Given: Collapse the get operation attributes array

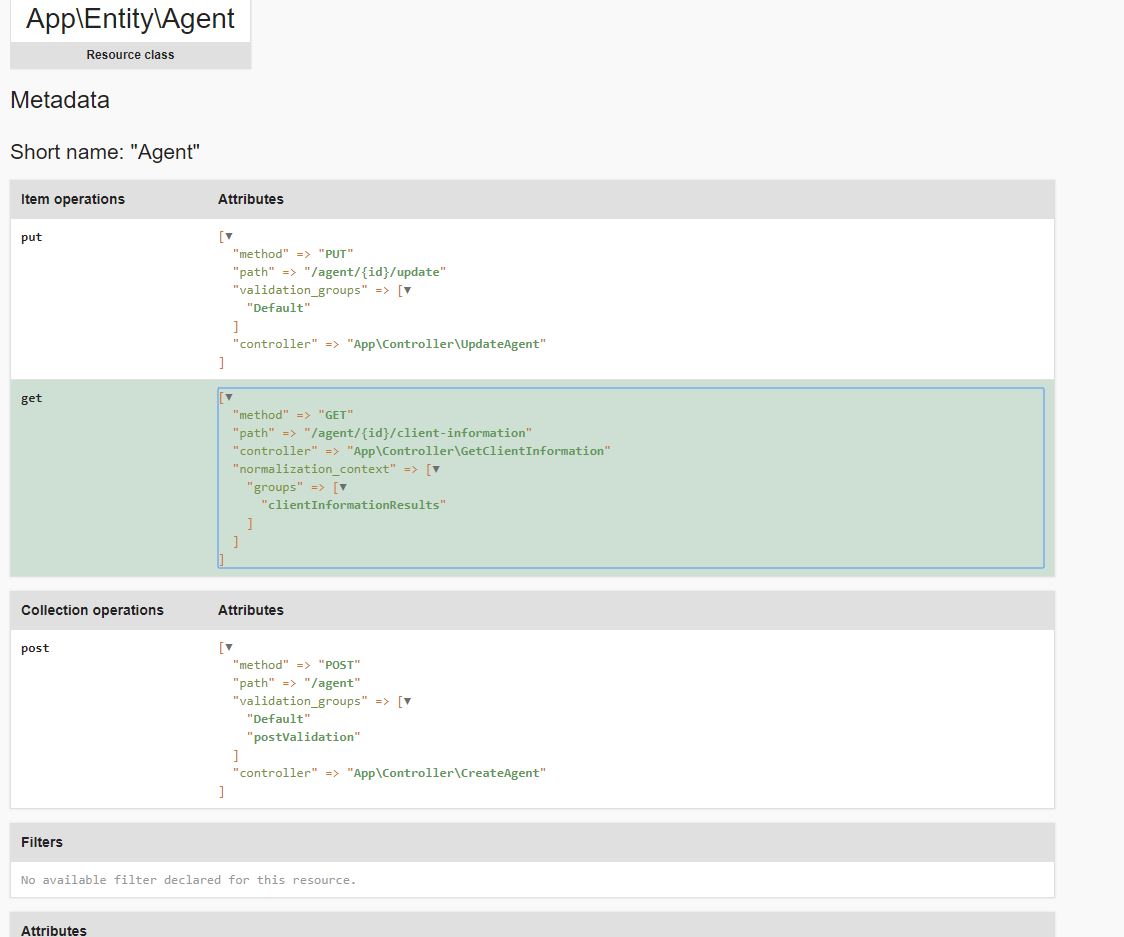Looking at the screenshot, I should click(228, 396).
